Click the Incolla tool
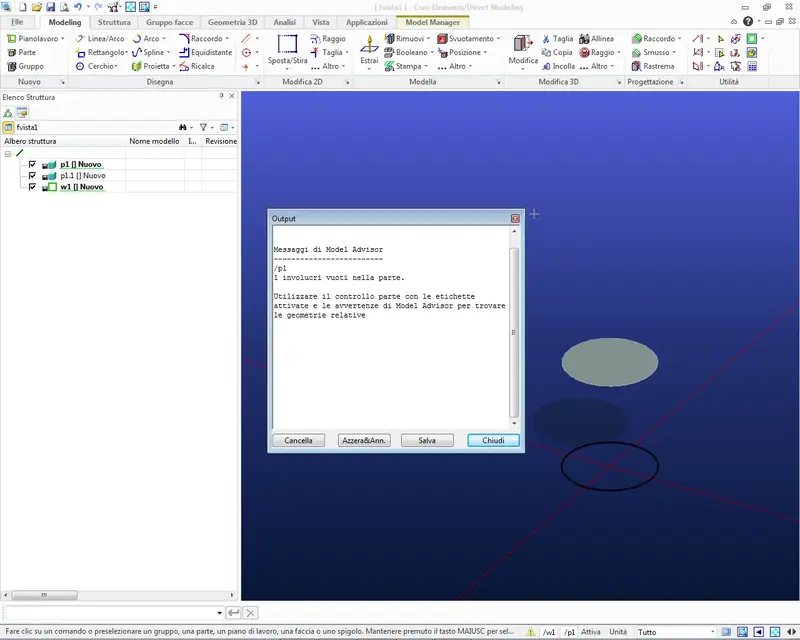 tap(559, 66)
